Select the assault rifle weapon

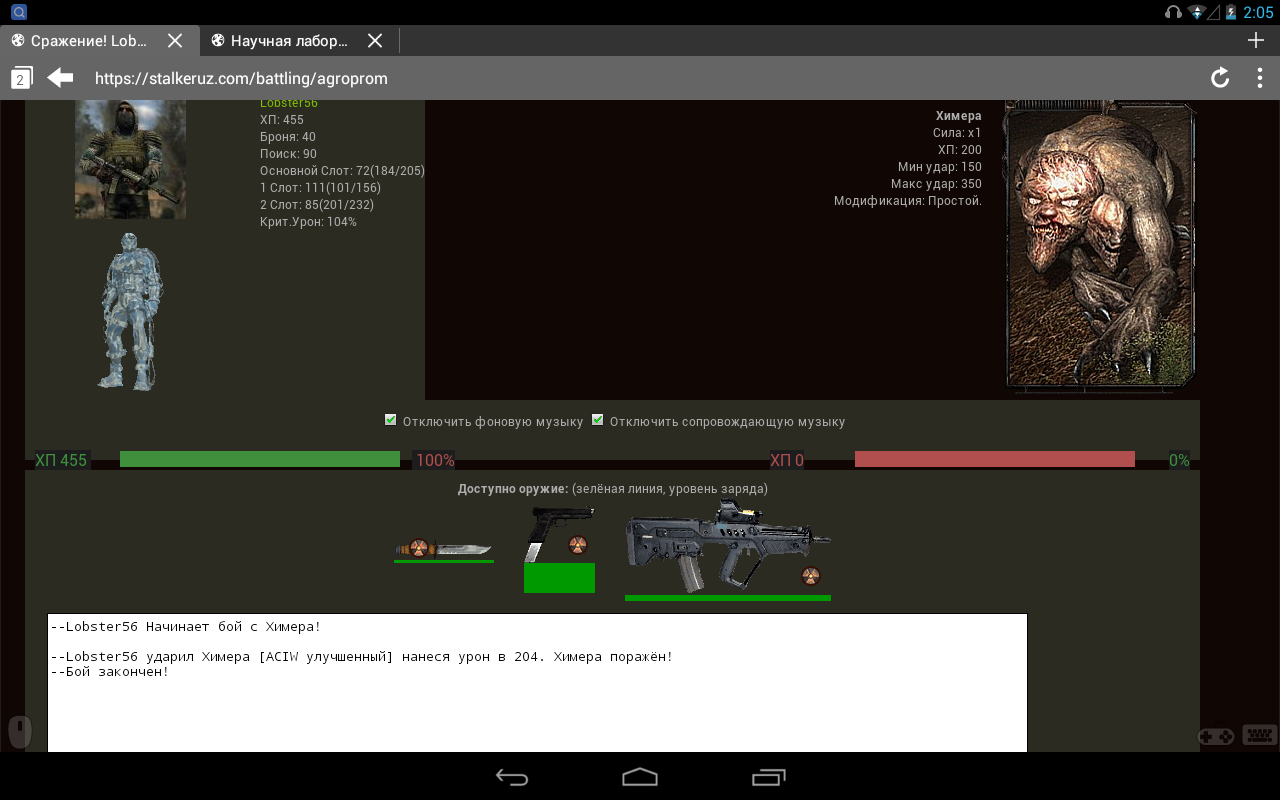(727, 546)
